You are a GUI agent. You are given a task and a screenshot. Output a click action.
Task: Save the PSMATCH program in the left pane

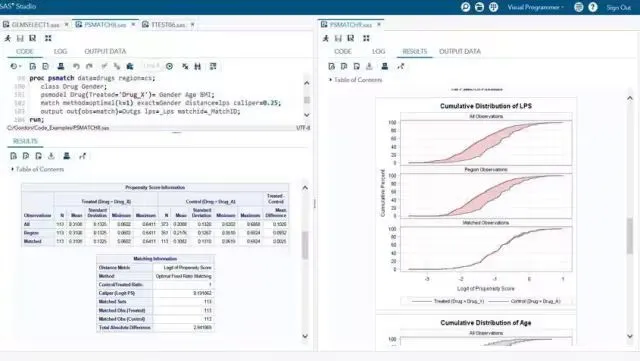click(20, 38)
